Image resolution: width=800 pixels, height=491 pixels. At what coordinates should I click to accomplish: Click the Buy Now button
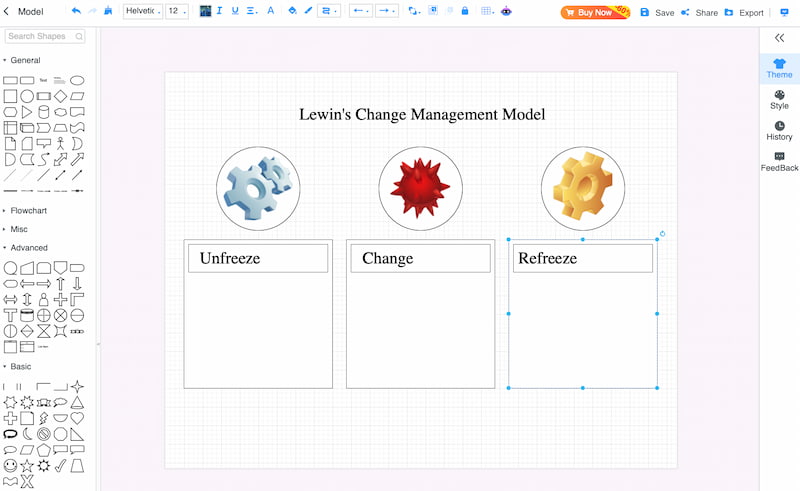[x=595, y=12]
